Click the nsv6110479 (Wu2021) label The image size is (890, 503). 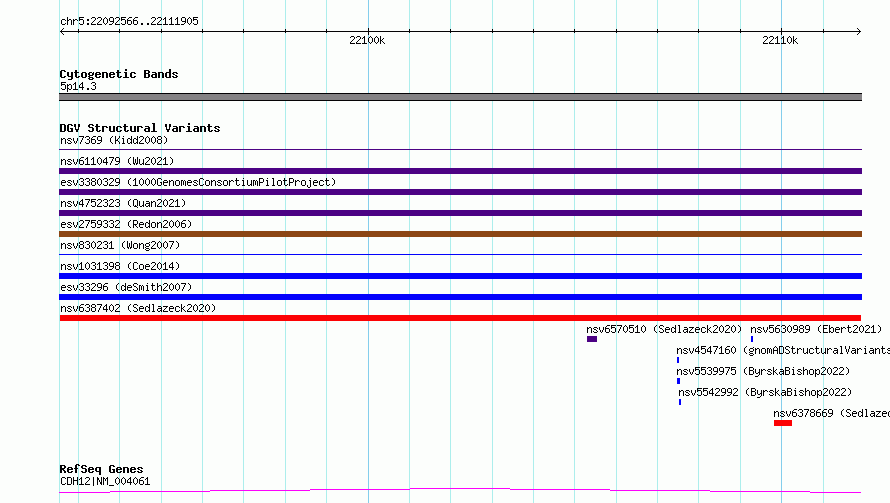[x=117, y=161]
